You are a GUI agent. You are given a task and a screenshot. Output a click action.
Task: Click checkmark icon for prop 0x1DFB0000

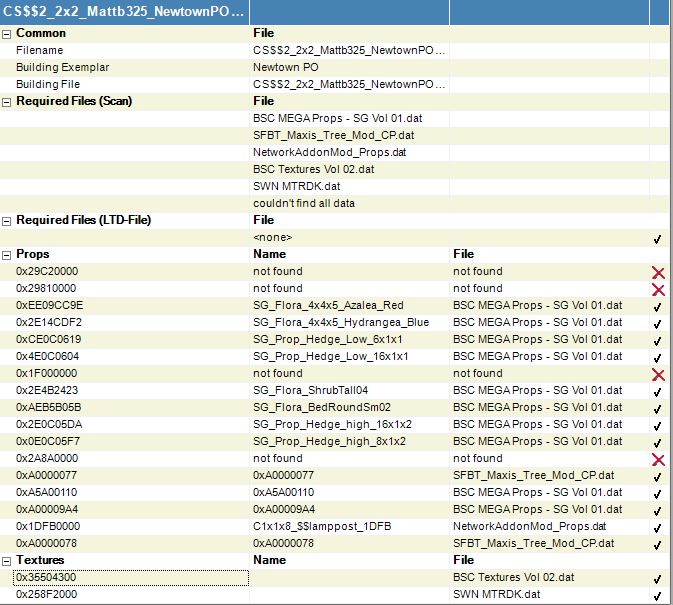(657, 528)
